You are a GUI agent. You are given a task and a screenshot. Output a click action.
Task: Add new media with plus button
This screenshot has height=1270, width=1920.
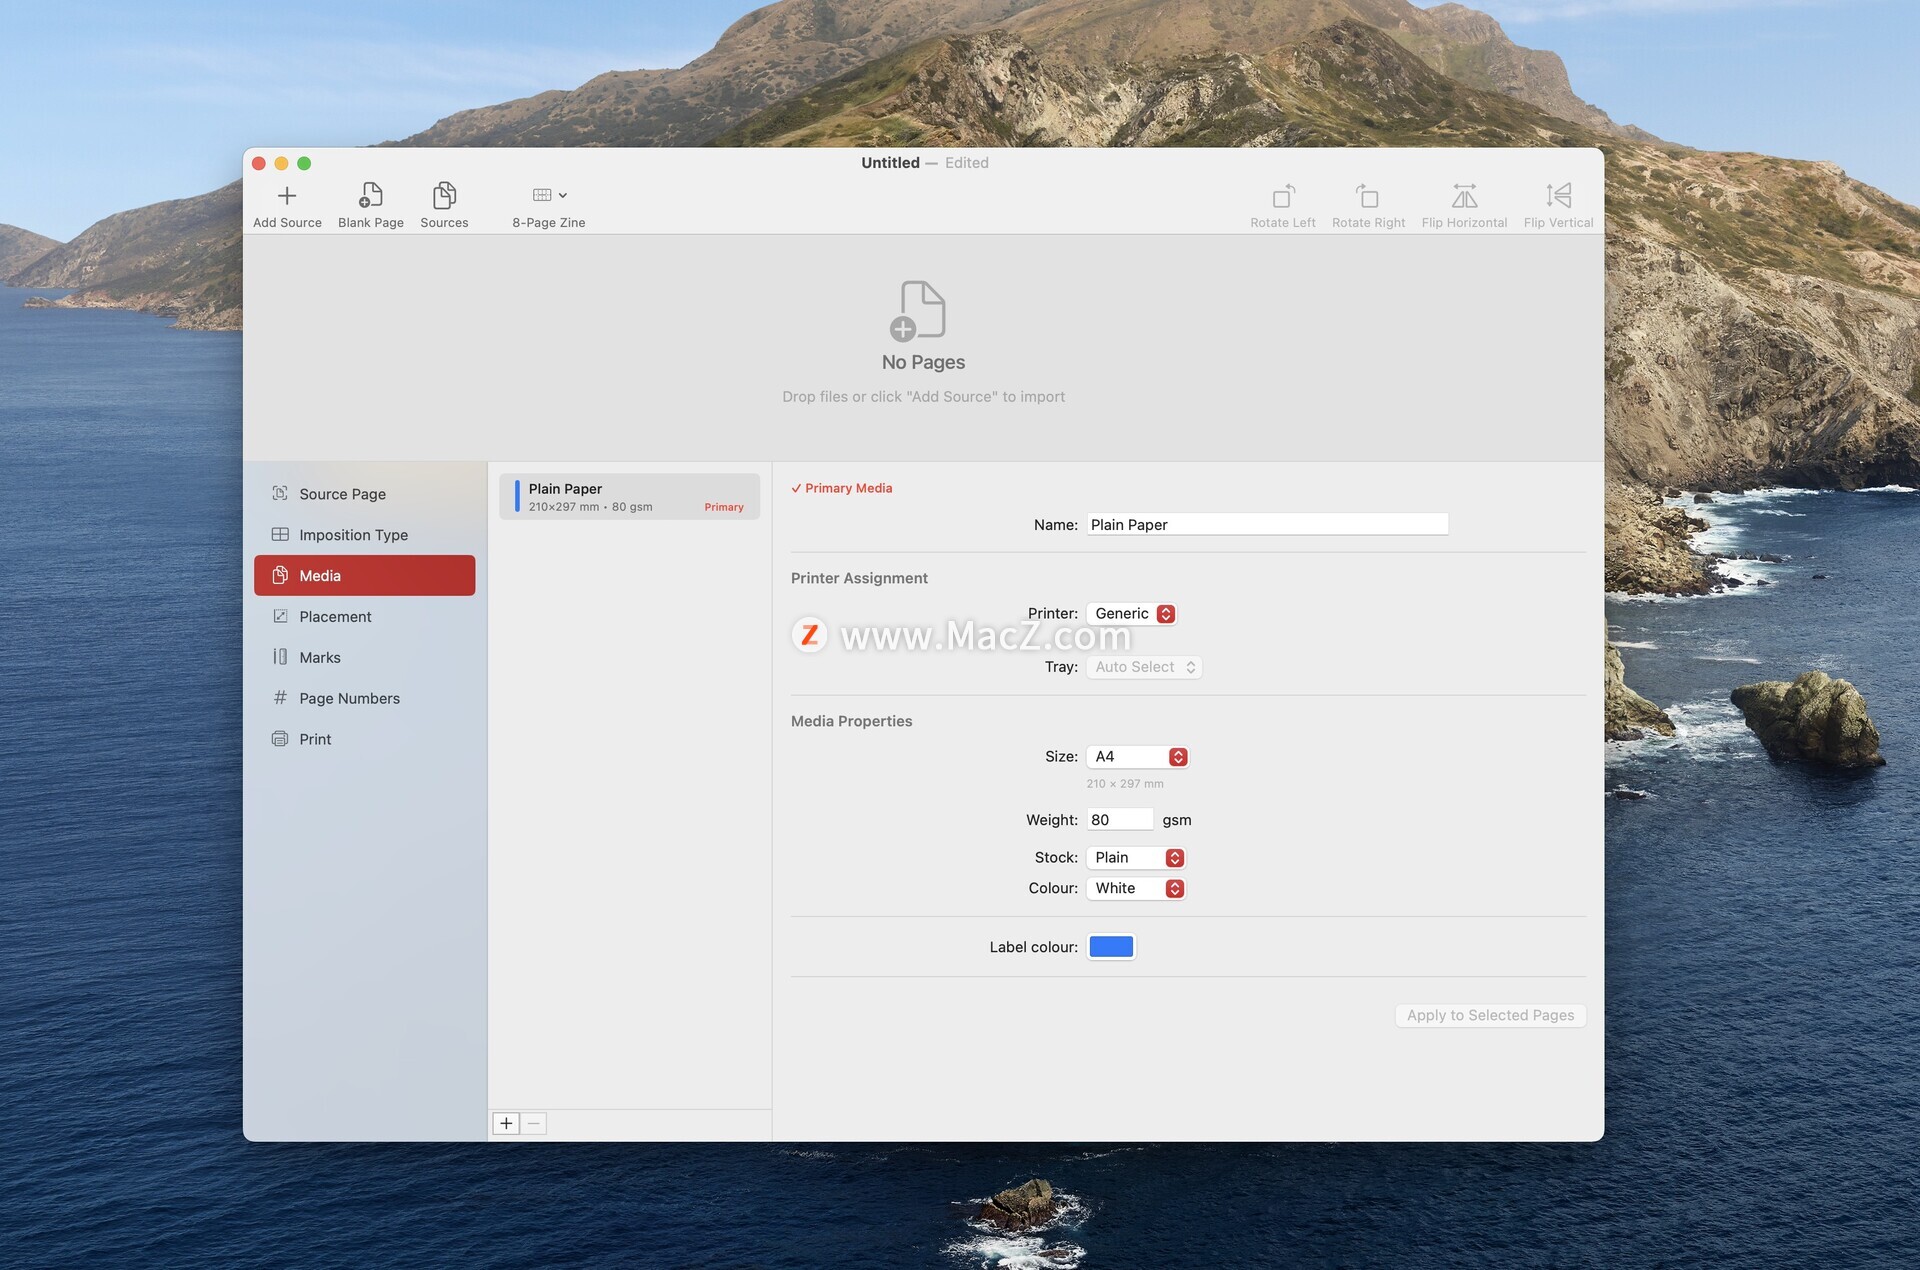[x=506, y=1123]
